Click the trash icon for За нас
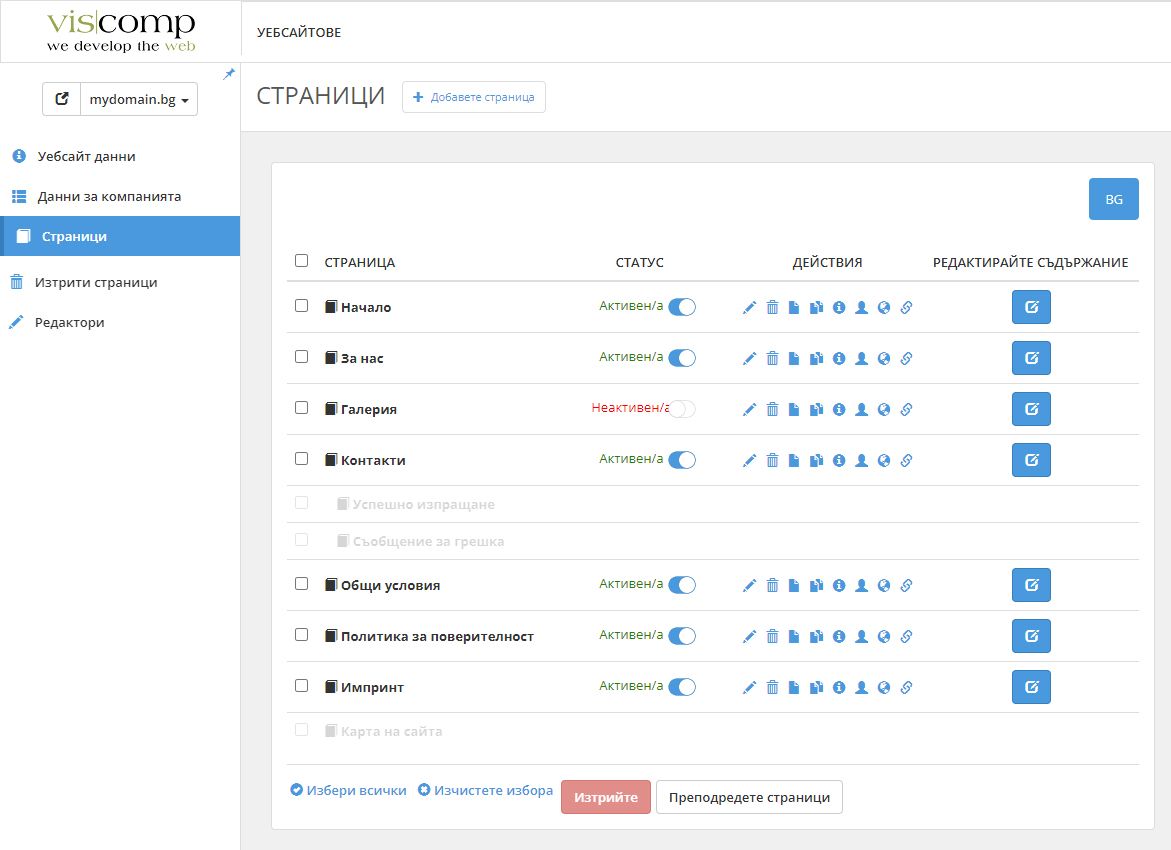The height and width of the screenshot is (850, 1171). pos(772,359)
